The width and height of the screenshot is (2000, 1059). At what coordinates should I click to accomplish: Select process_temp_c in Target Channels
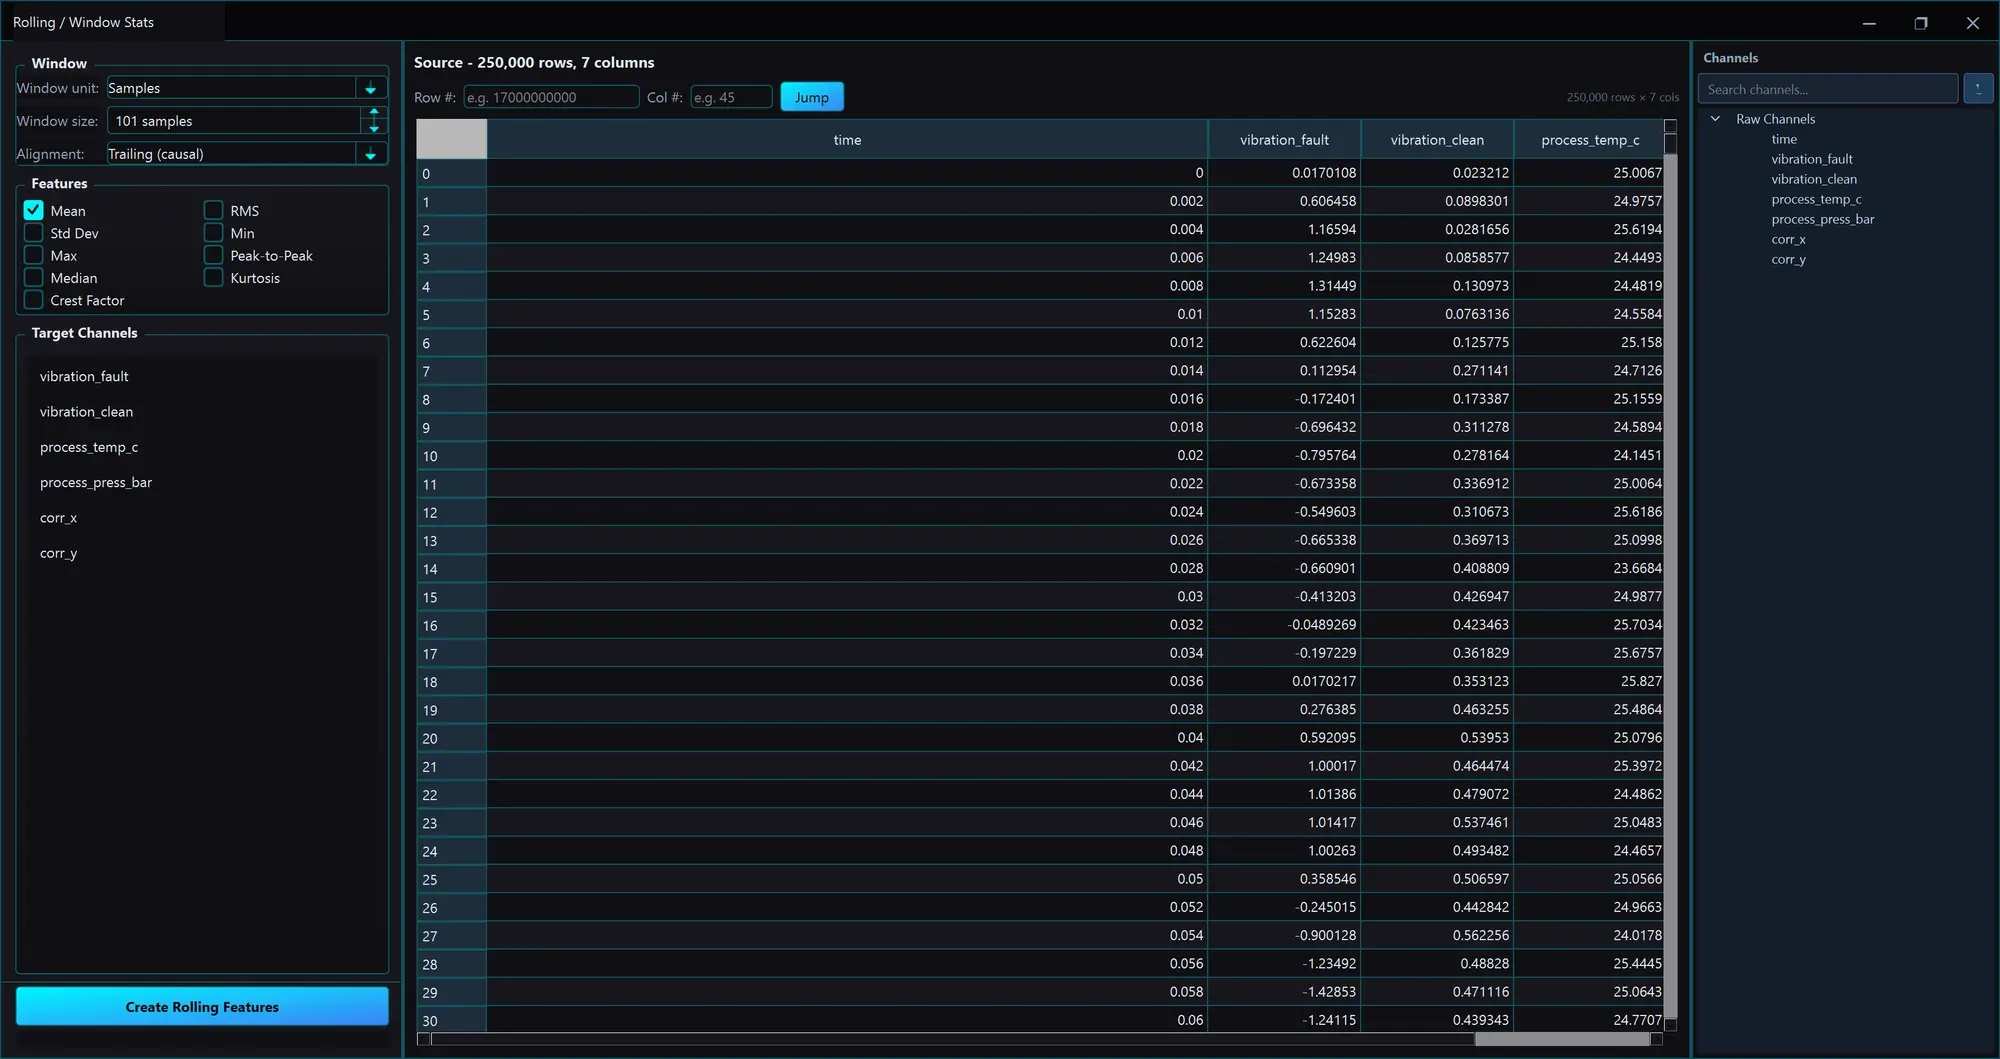pyautogui.click(x=202, y=447)
